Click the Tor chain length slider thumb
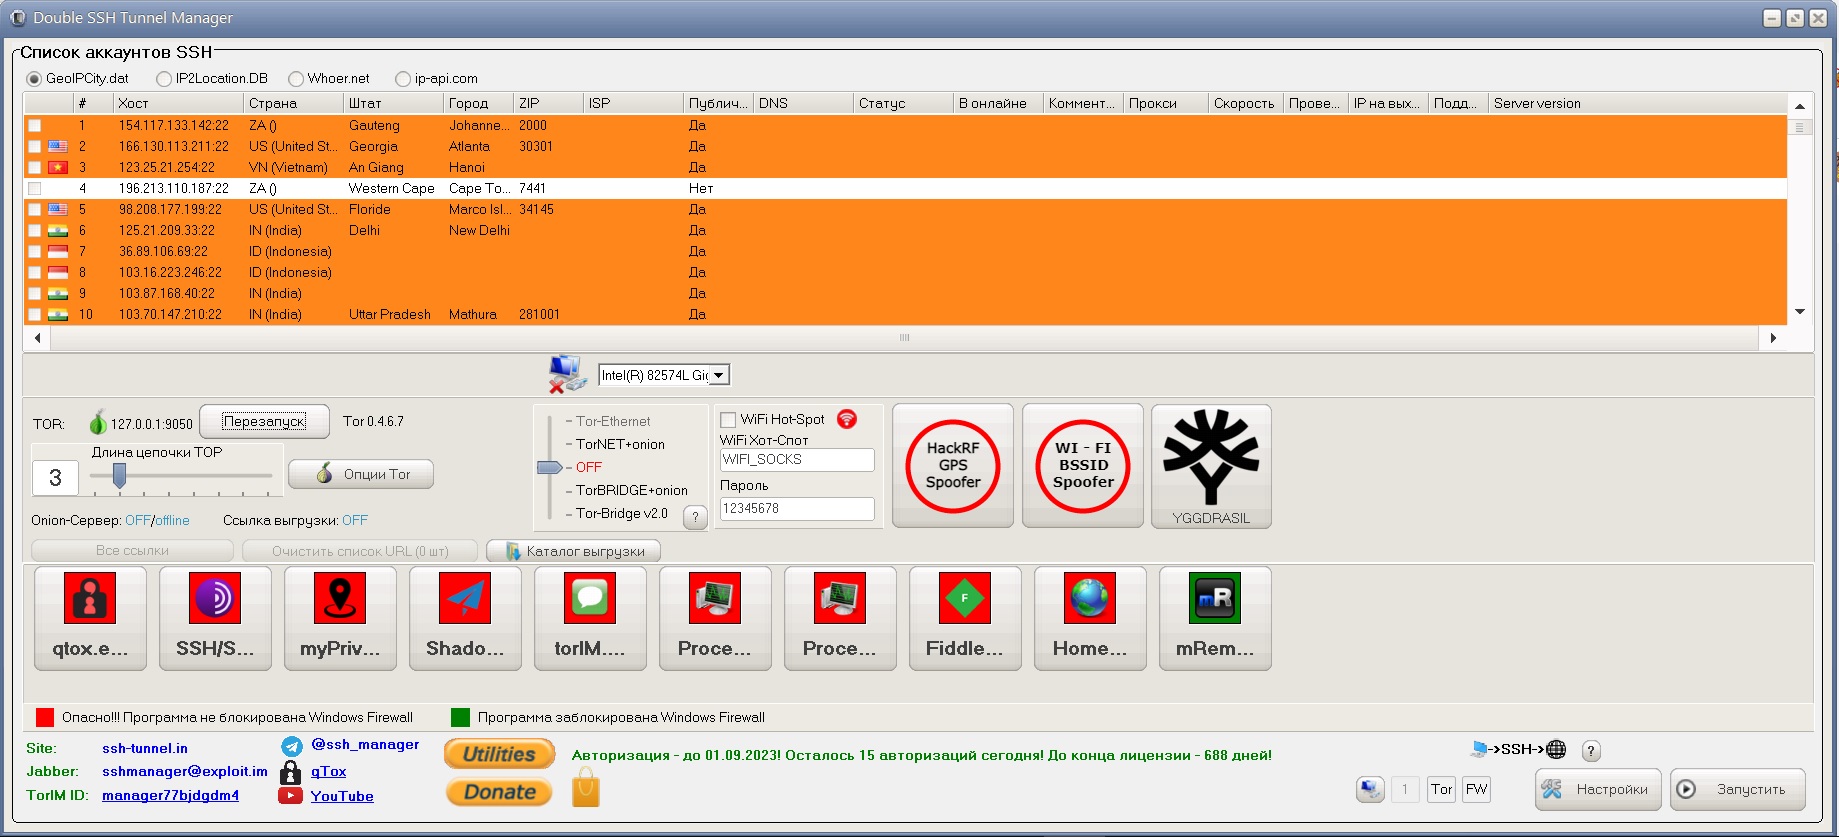Viewport: 1839px width, 837px height. point(119,476)
